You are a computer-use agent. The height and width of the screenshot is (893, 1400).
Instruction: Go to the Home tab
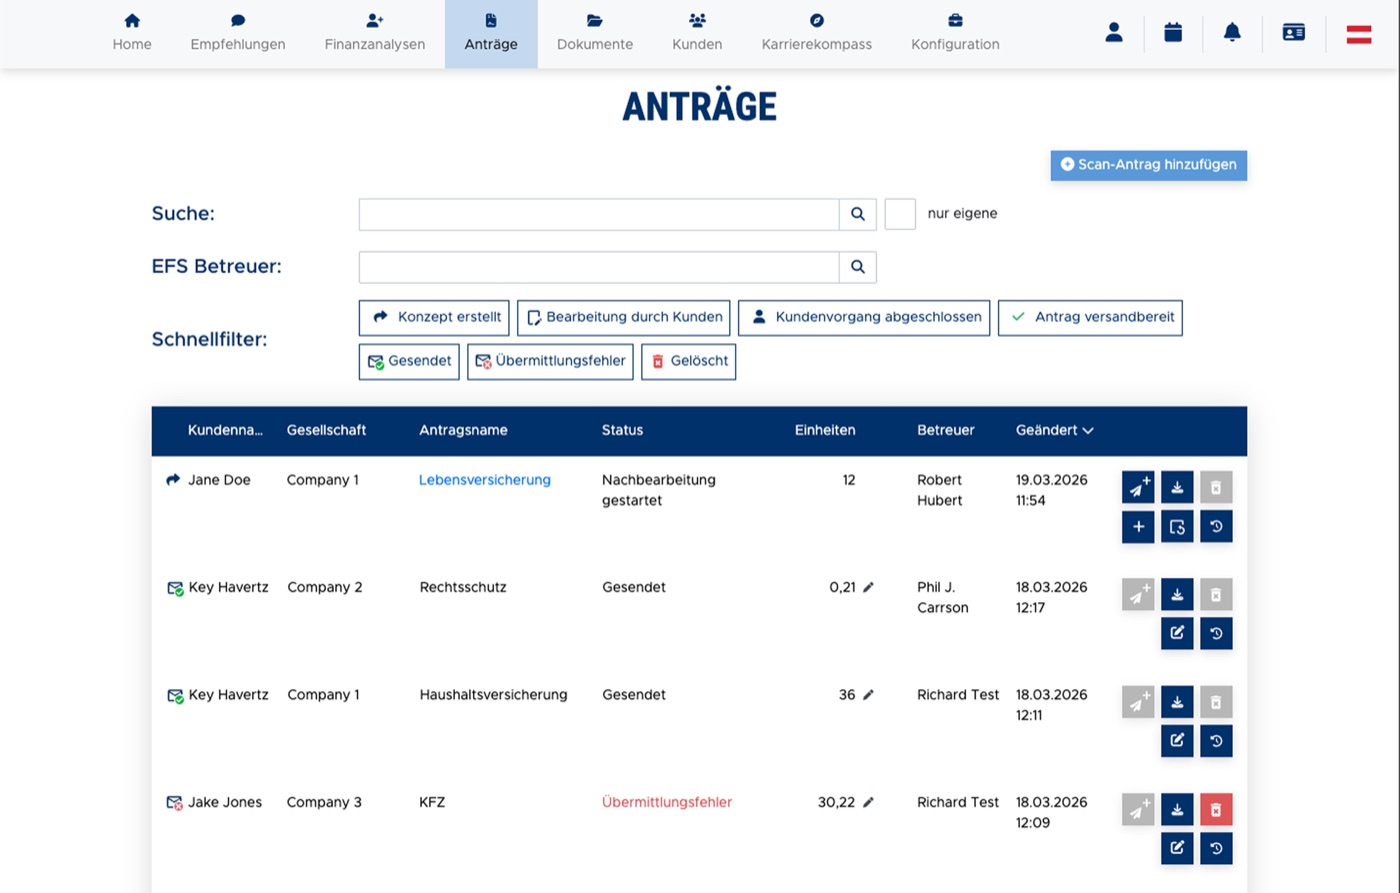click(x=132, y=34)
